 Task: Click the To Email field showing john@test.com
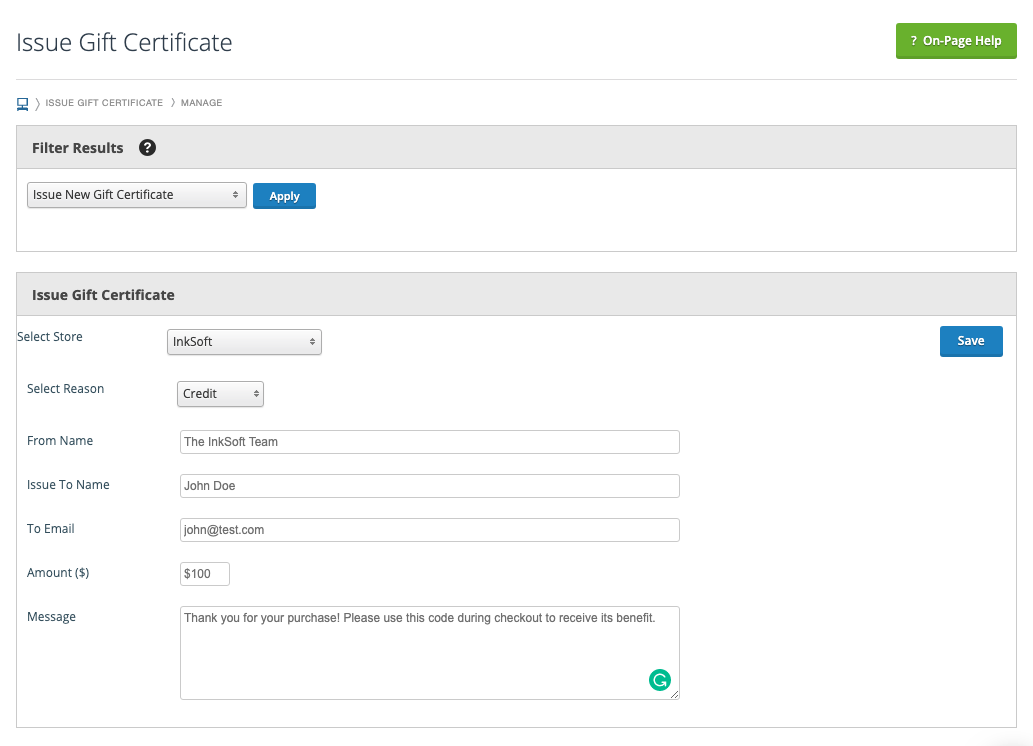429,529
